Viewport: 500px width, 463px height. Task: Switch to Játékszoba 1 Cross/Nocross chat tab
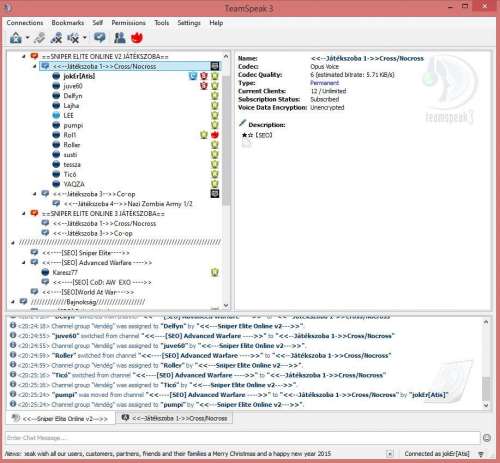(x=174, y=418)
